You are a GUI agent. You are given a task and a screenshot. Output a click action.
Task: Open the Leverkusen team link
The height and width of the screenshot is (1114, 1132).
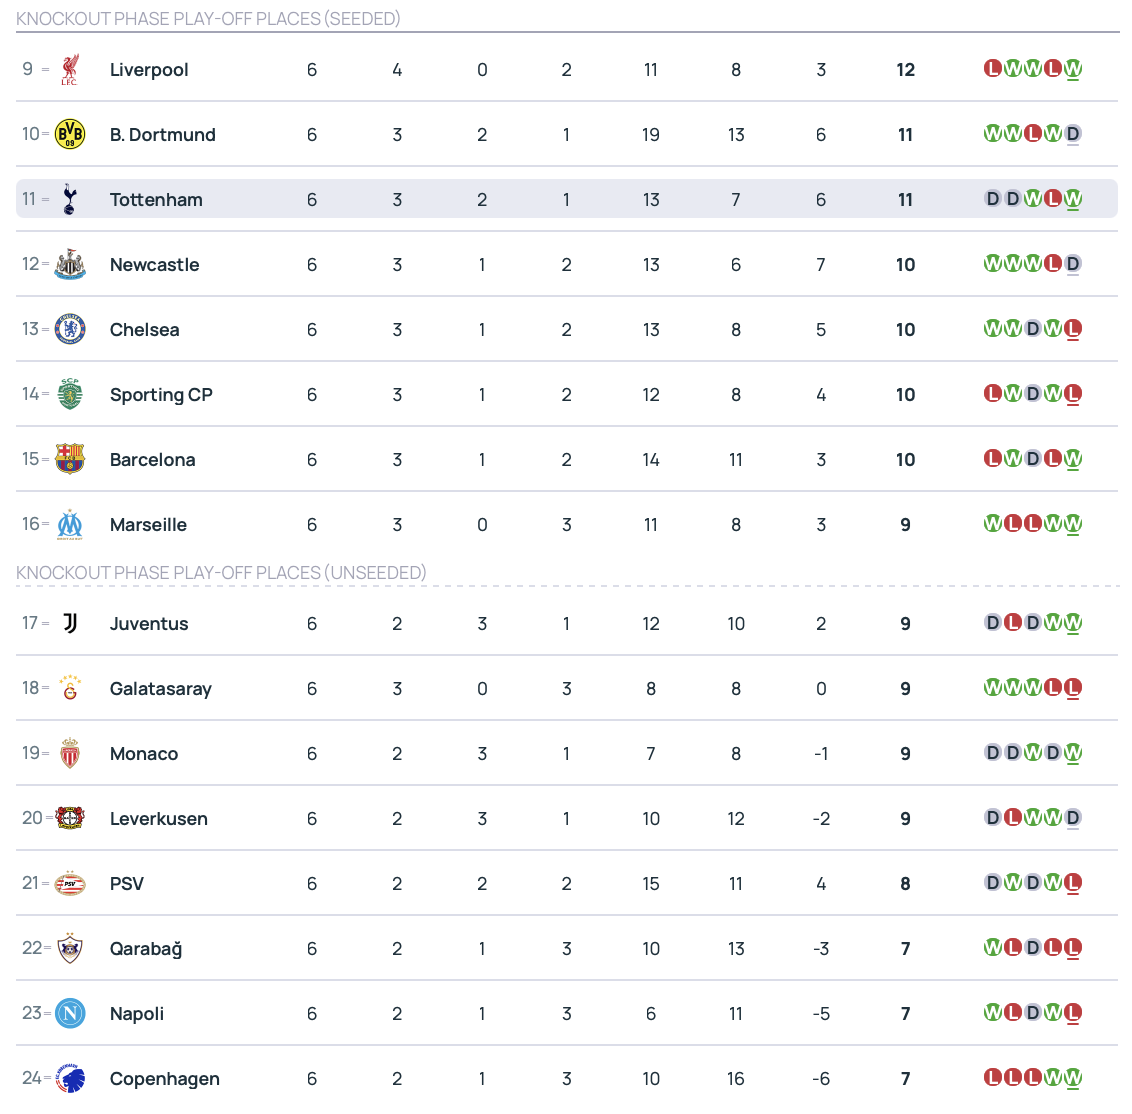(159, 819)
